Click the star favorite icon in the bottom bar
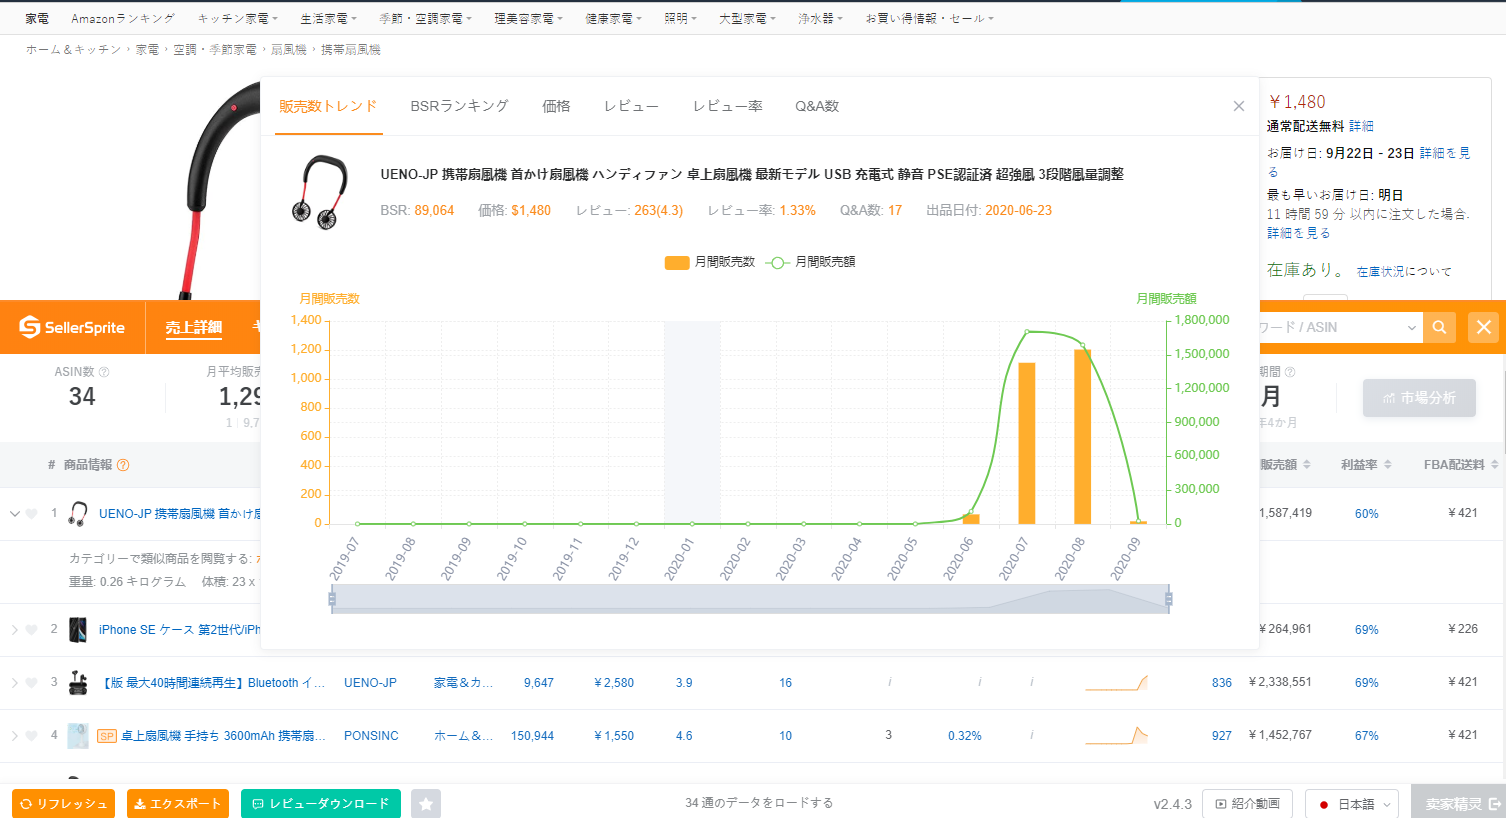1506x818 pixels. [426, 804]
